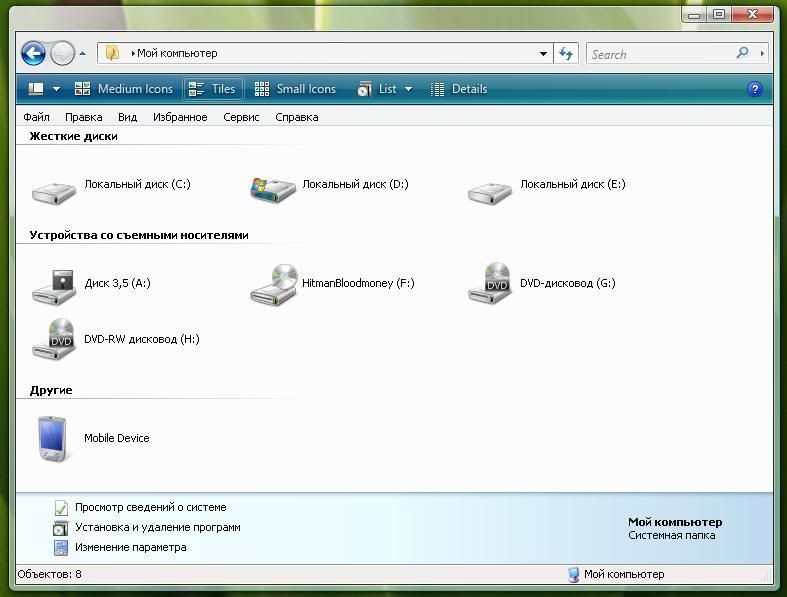The width and height of the screenshot is (787, 597).
Task: Open Local Disk (D:) with Windows logo
Action: pyautogui.click(x=272, y=188)
